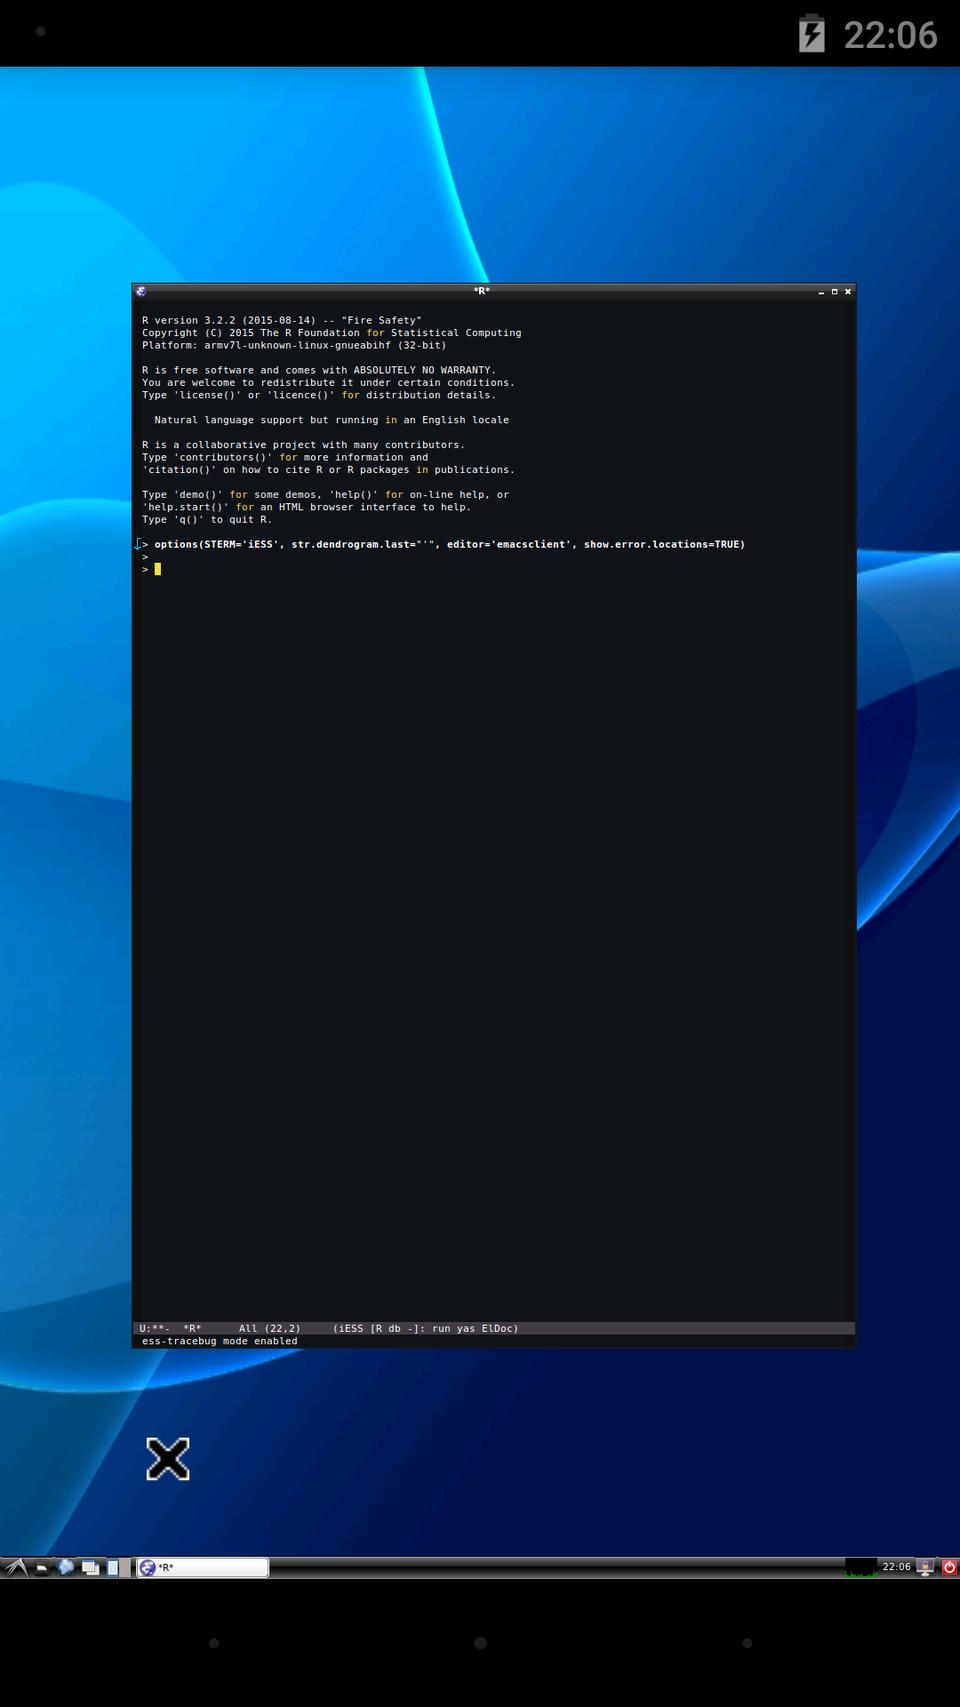Launch the web browser from taskbar
The width and height of the screenshot is (960, 1707).
pos(66,1567)
